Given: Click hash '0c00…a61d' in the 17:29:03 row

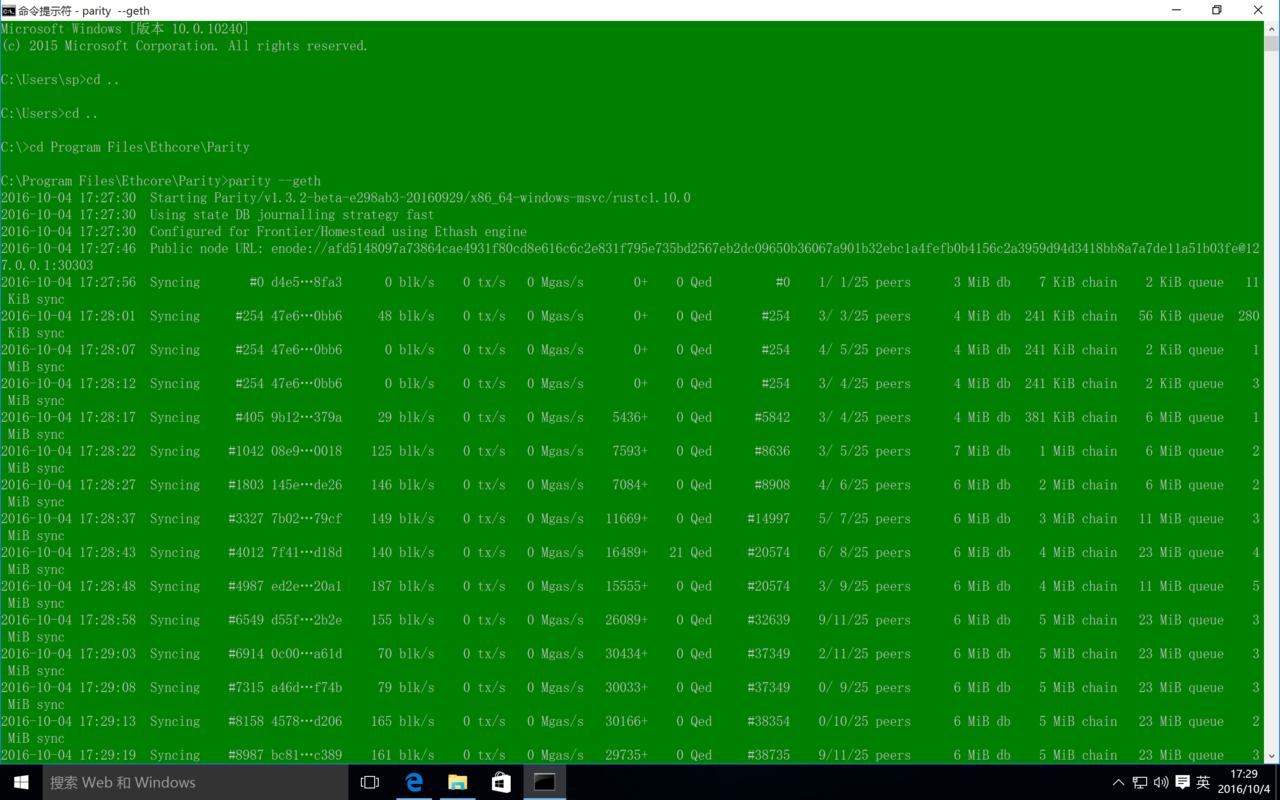Looking at the screenshot, I should (x=306, y=654).
